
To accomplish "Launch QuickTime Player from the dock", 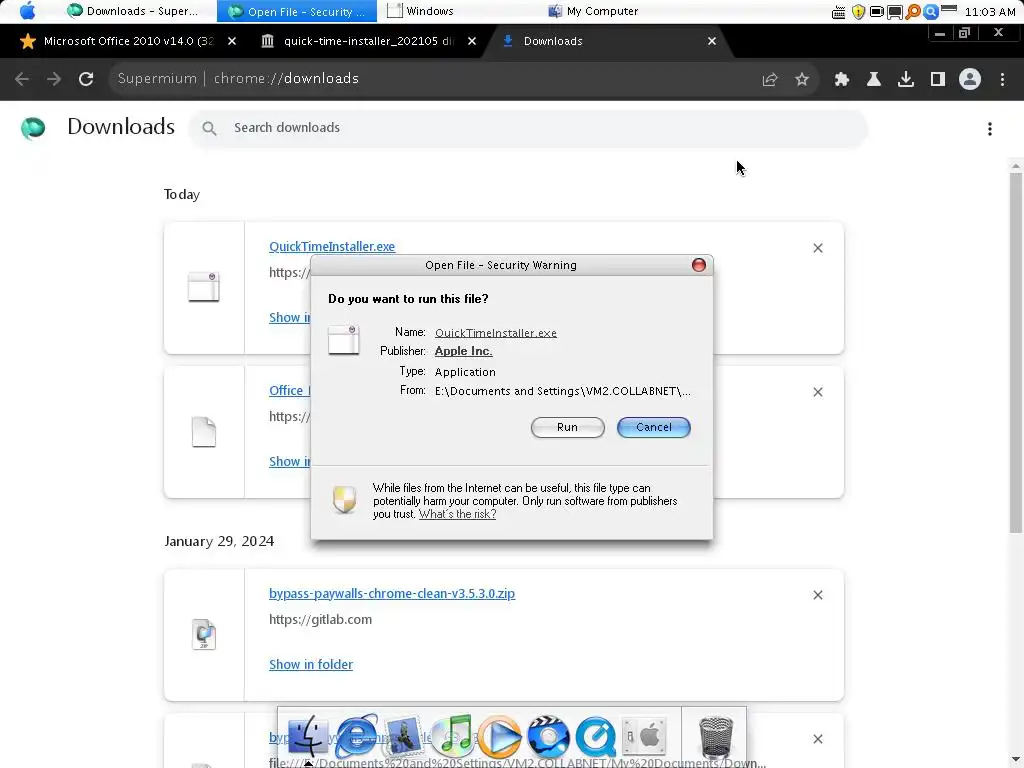I will point(595,737).
